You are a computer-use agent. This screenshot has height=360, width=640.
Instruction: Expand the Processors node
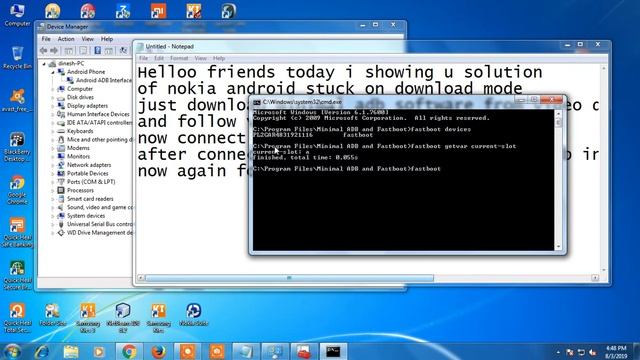53,191
